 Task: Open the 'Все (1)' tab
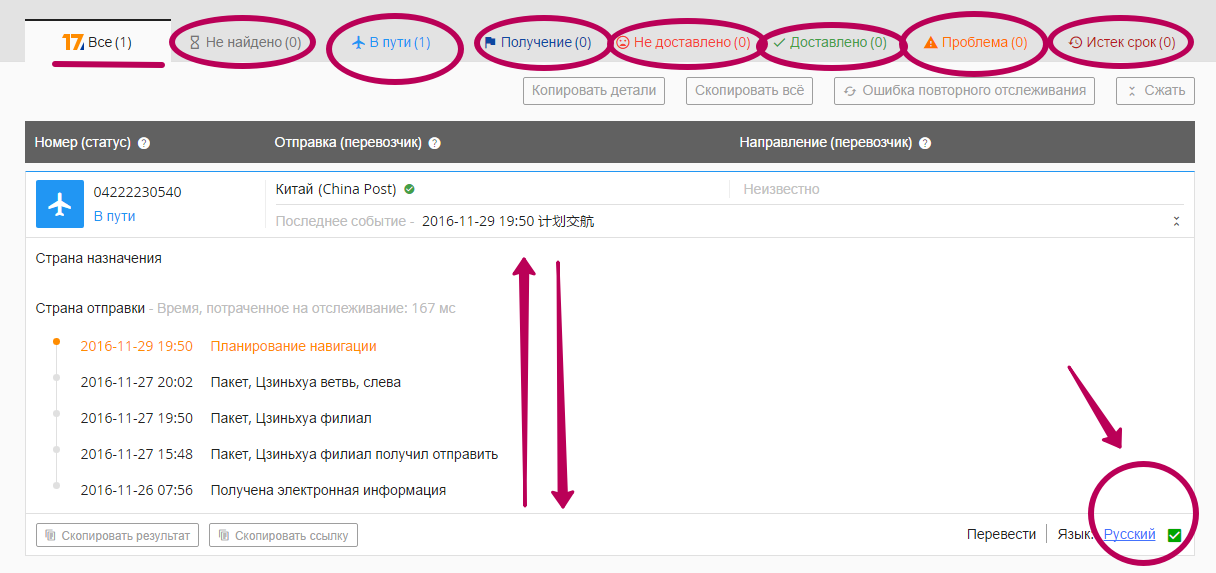tap(97, 42)
